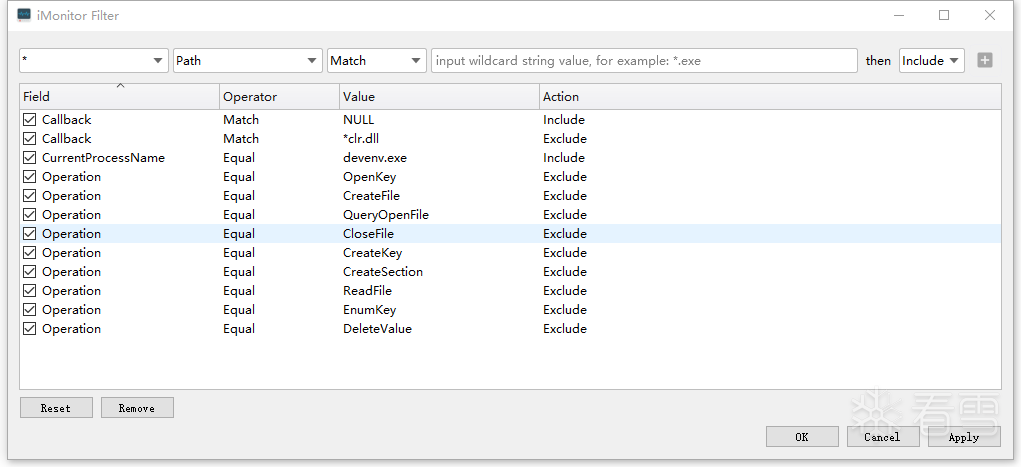The height and width of the screenshot is (467, 1021).
Task: Expand the Match operator dropdown
Action: coord(377,61)
